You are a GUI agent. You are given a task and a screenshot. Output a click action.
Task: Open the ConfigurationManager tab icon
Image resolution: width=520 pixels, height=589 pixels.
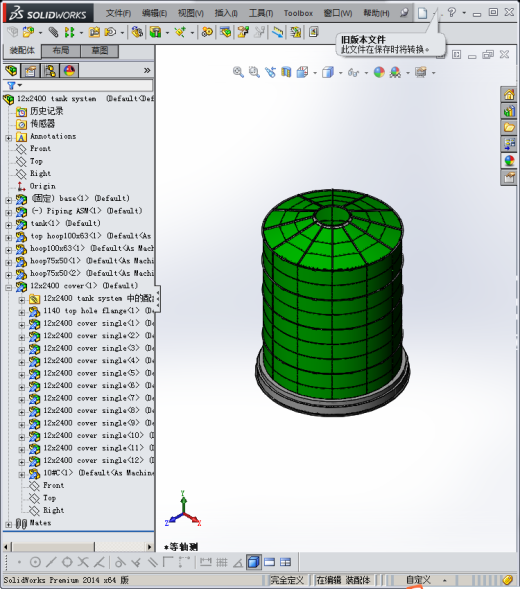point(50,71)
